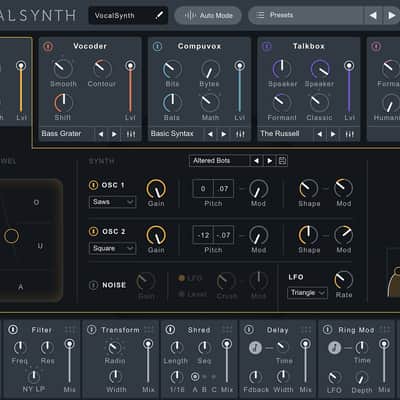Click the Vocoder Contour knob

(102, 68)
